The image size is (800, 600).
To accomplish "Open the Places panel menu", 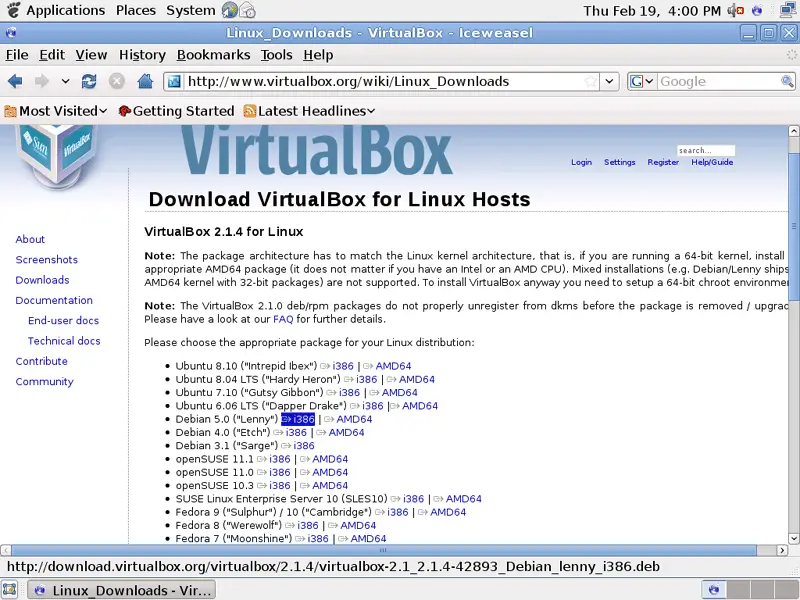I will [x=136, y=10].
